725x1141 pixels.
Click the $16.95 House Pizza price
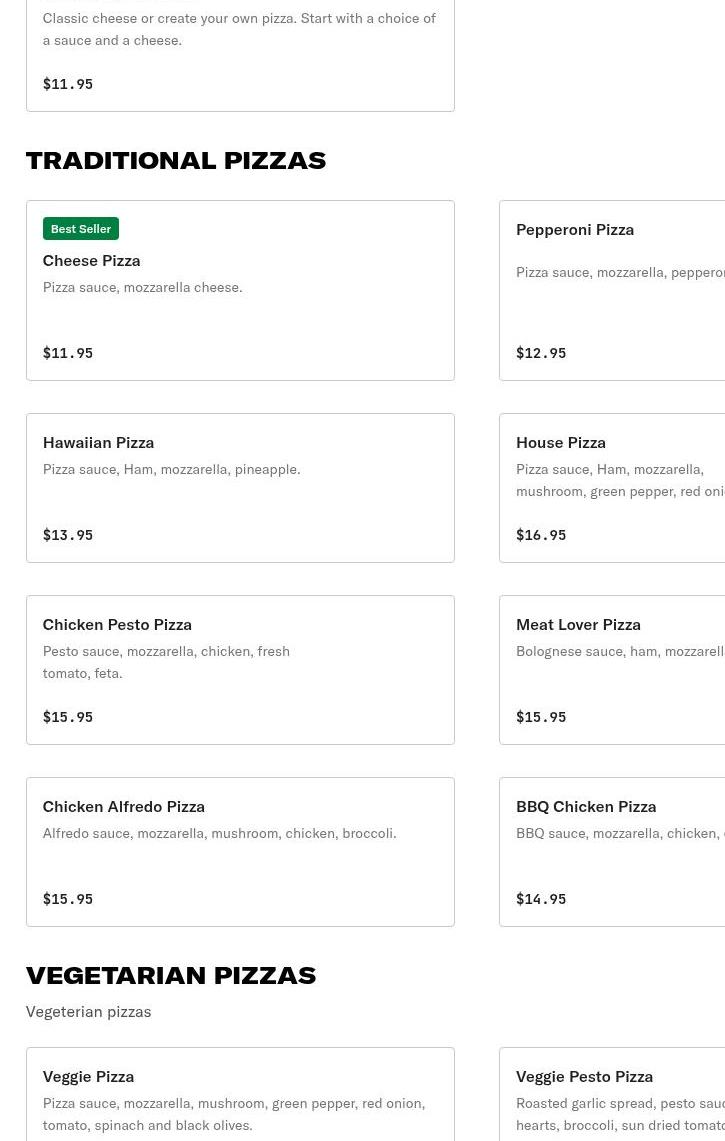(541, 535)
